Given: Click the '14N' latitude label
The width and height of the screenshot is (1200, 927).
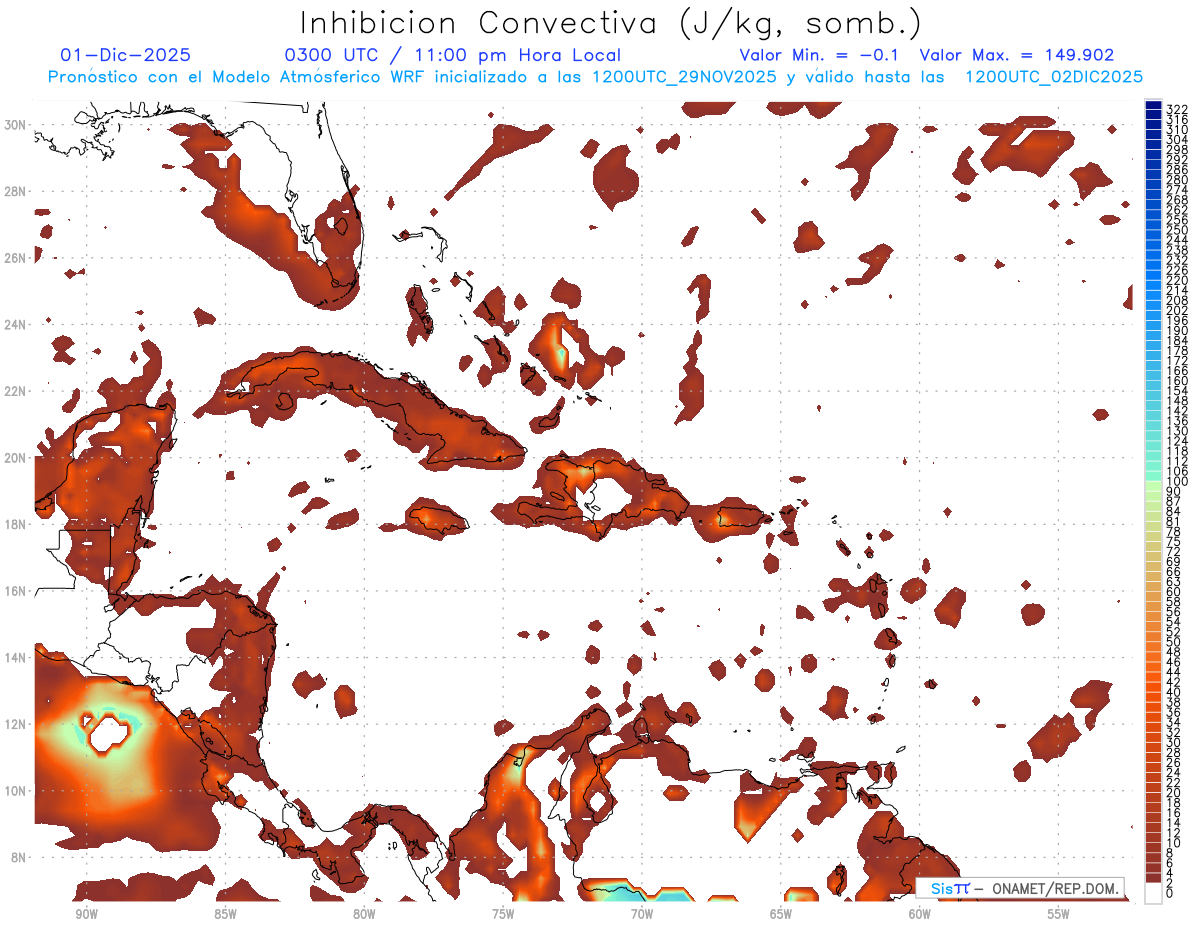Looking at the screenshot, I should point(17,658).
